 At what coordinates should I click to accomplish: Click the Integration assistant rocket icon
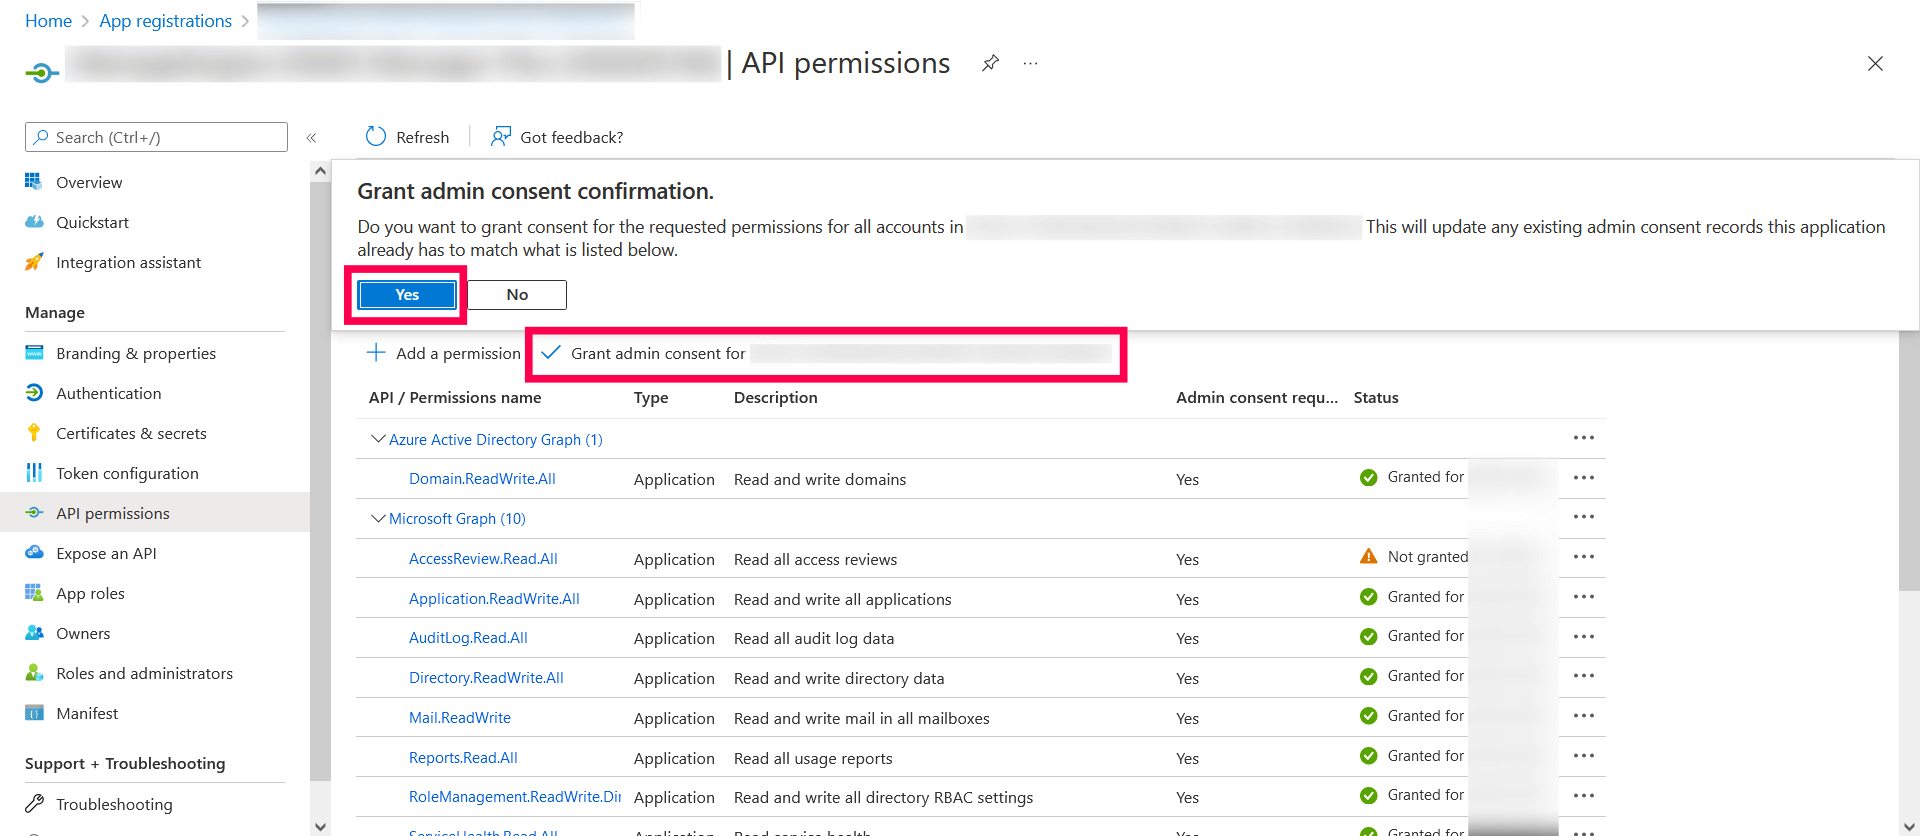34,261
